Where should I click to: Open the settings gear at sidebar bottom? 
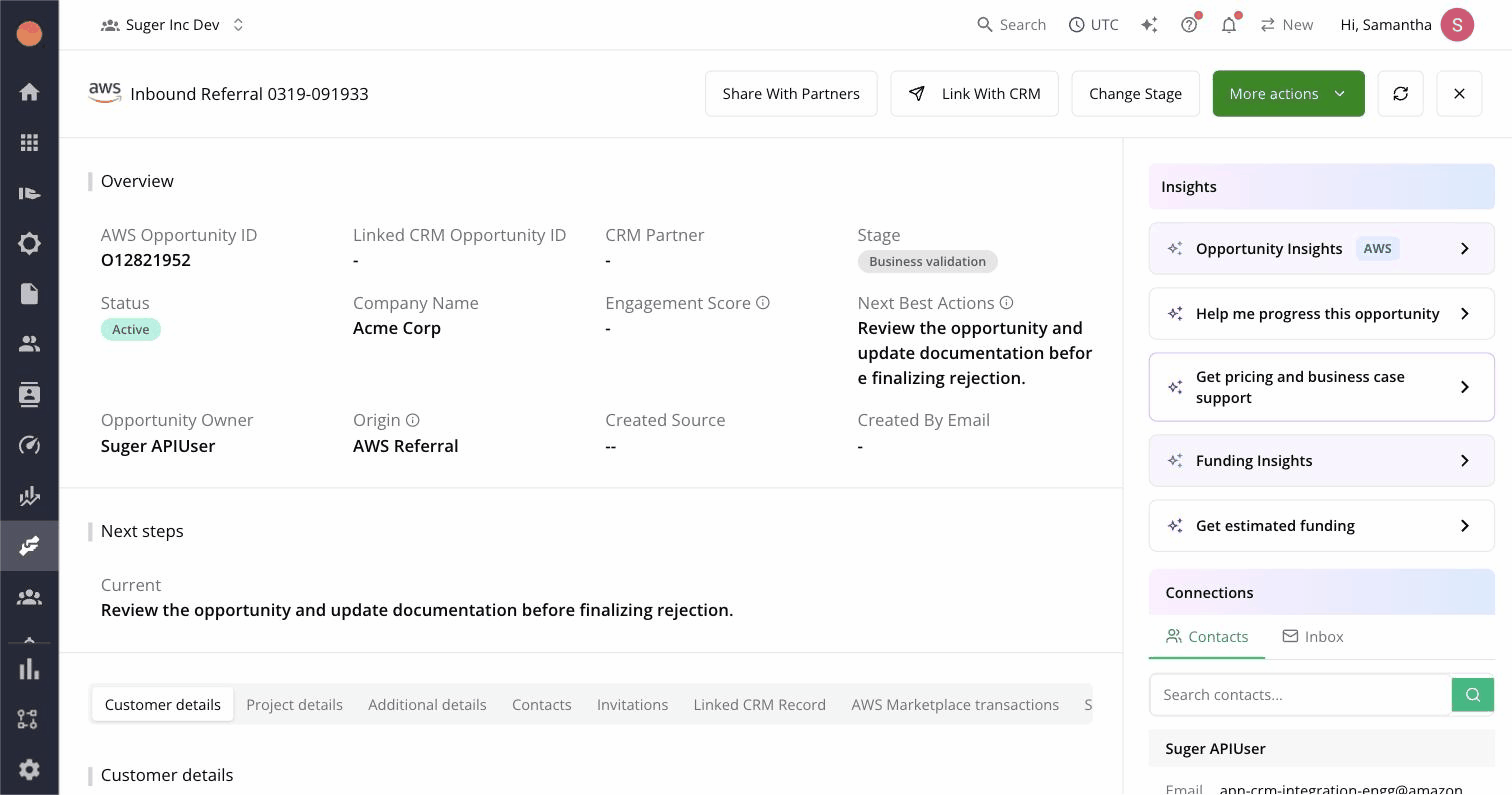(29, 769)
